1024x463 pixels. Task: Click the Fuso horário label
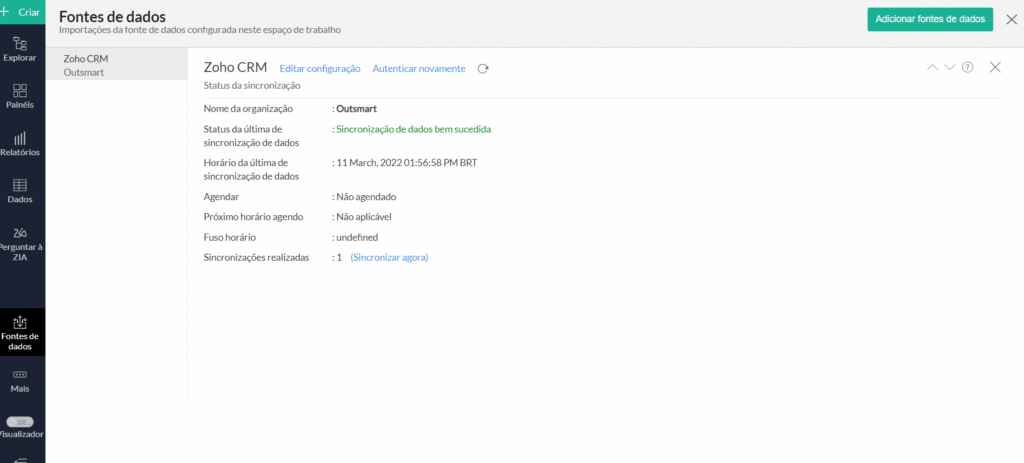[x=230, y=237]
